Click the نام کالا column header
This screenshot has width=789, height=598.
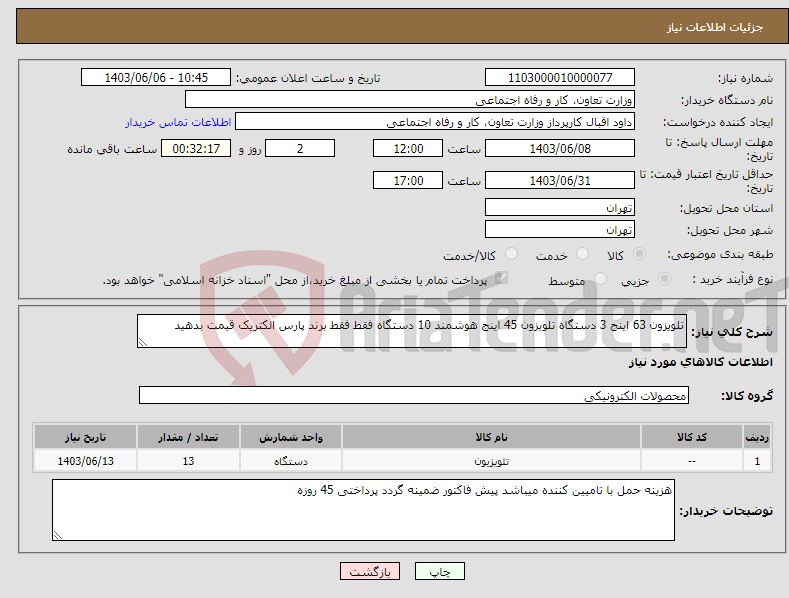491,437
